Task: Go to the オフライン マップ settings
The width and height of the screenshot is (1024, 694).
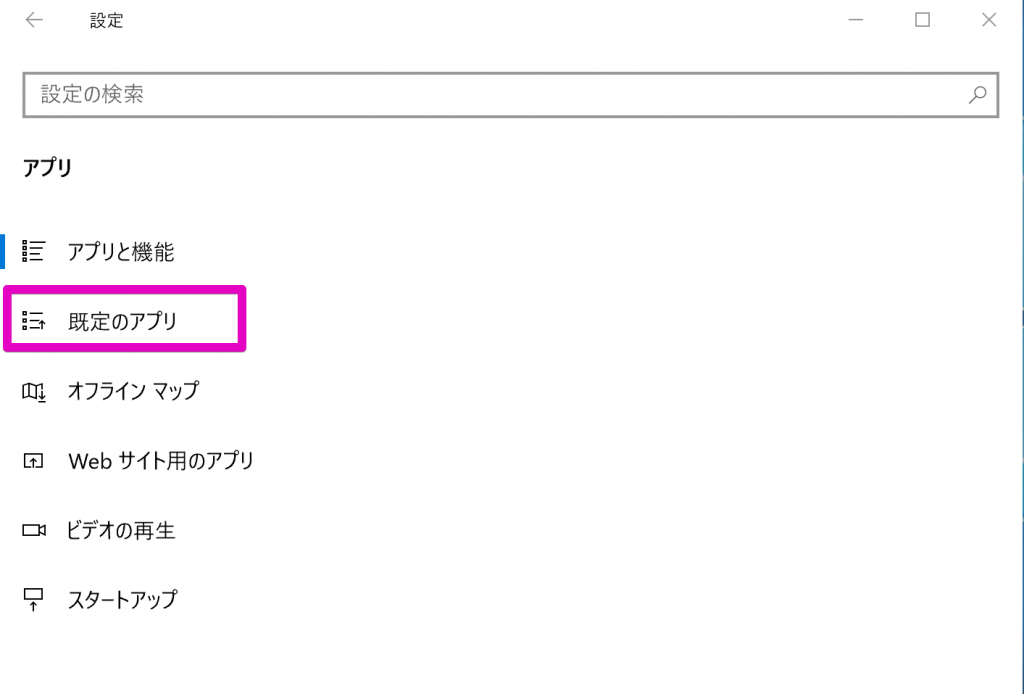Action: (x=121, y=391)
